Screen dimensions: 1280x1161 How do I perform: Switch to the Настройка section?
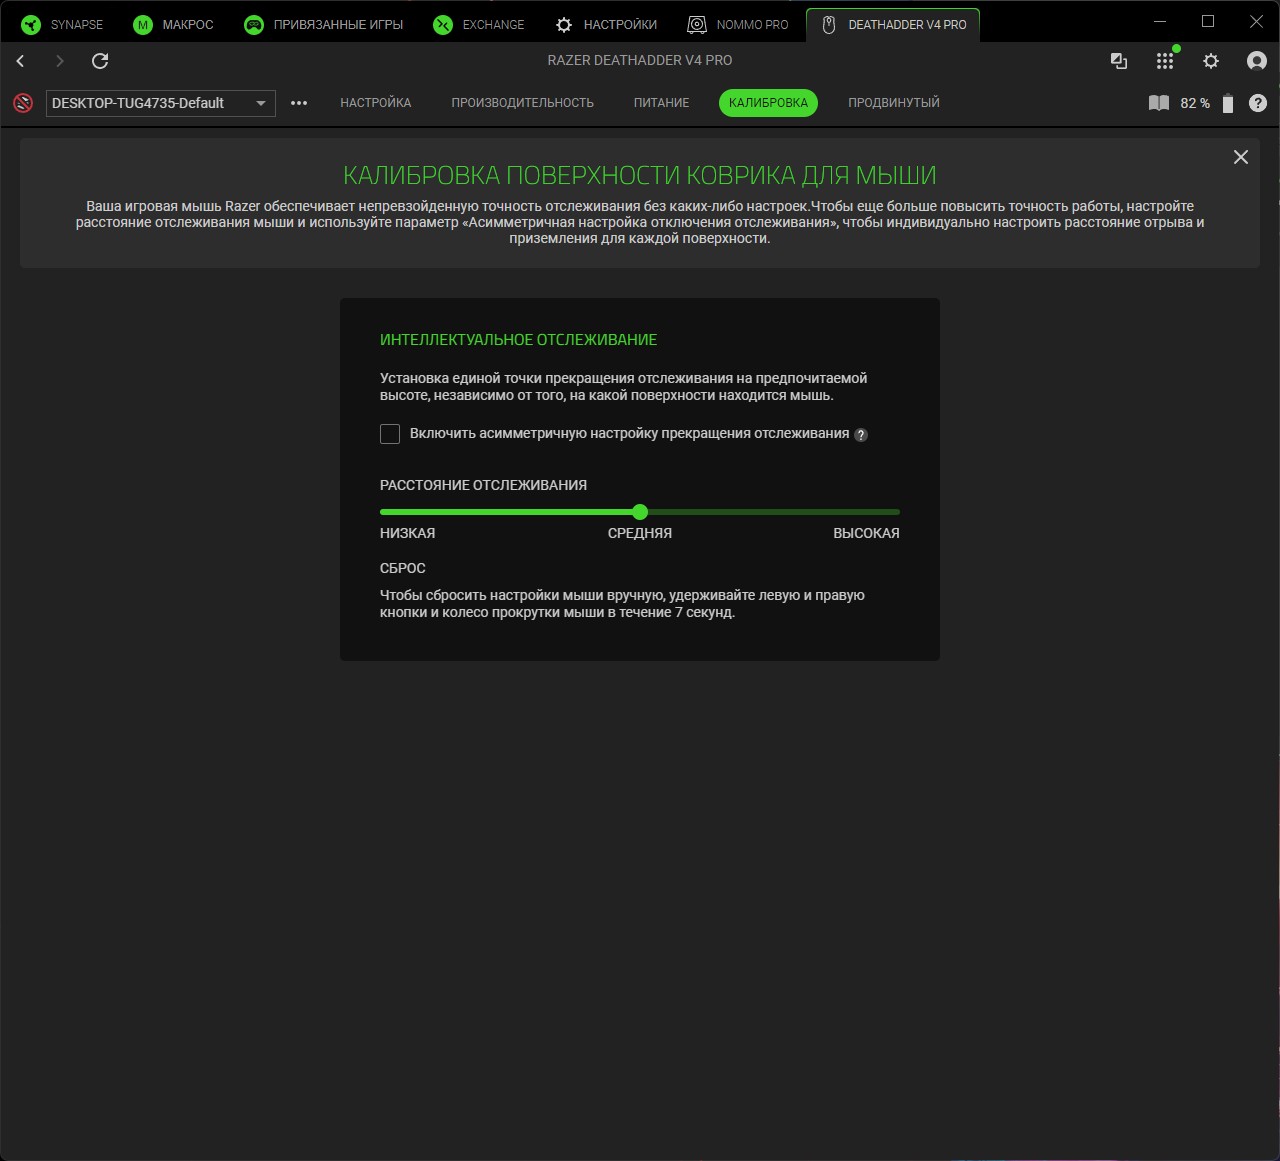point(376,103)
